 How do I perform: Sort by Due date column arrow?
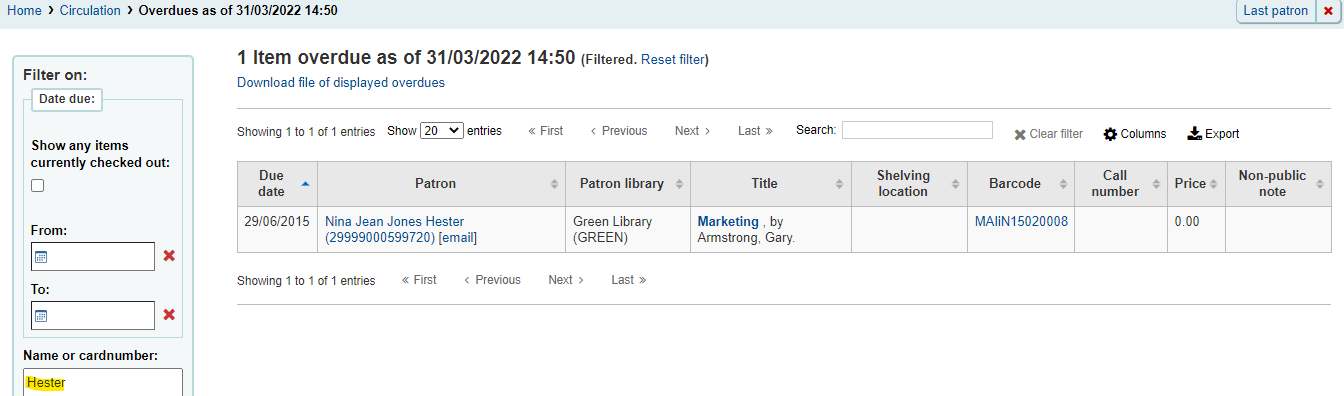pos(305,184)
